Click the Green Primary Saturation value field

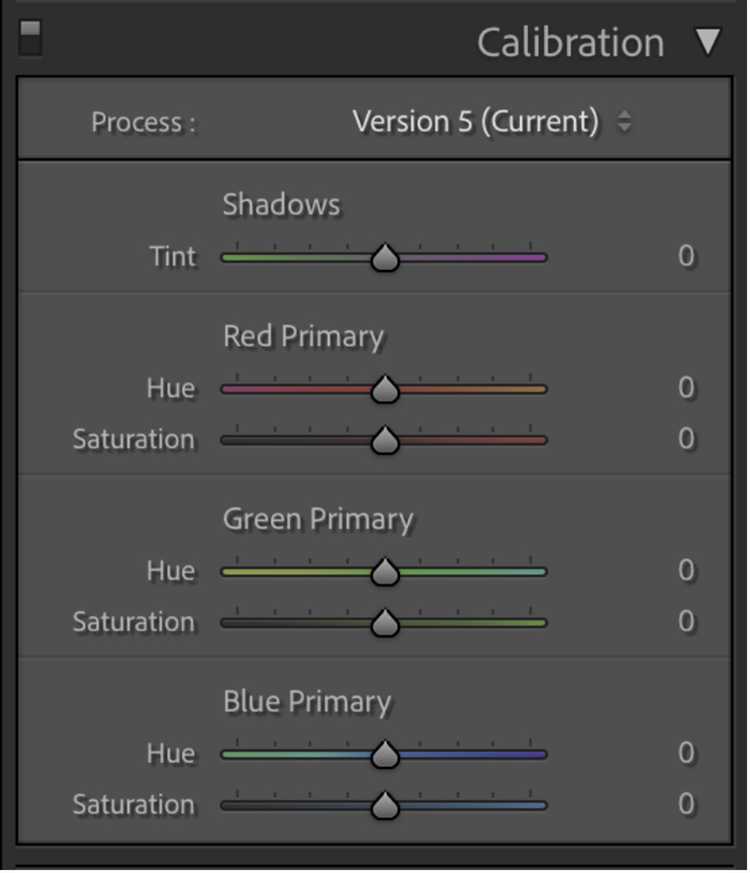tap(686, 622)
